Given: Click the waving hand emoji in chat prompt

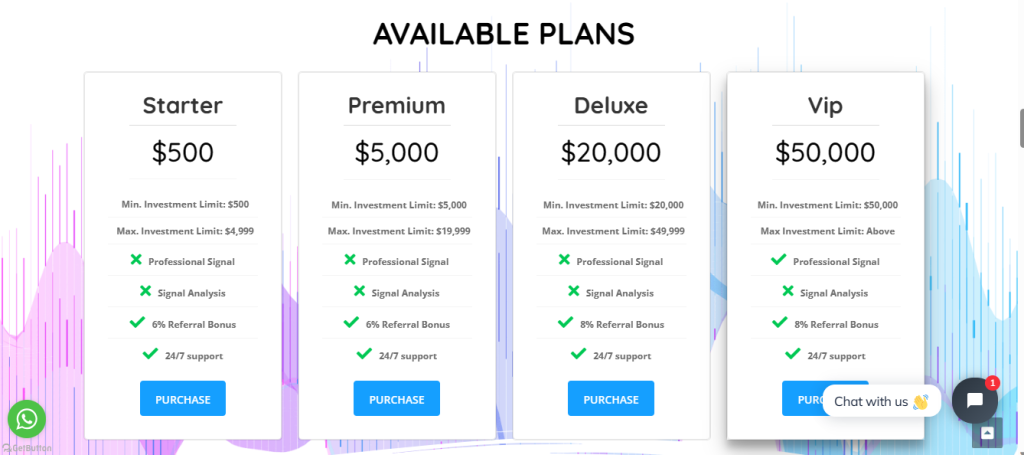Looking at the screenshot, I should click(x=920, y=401).
